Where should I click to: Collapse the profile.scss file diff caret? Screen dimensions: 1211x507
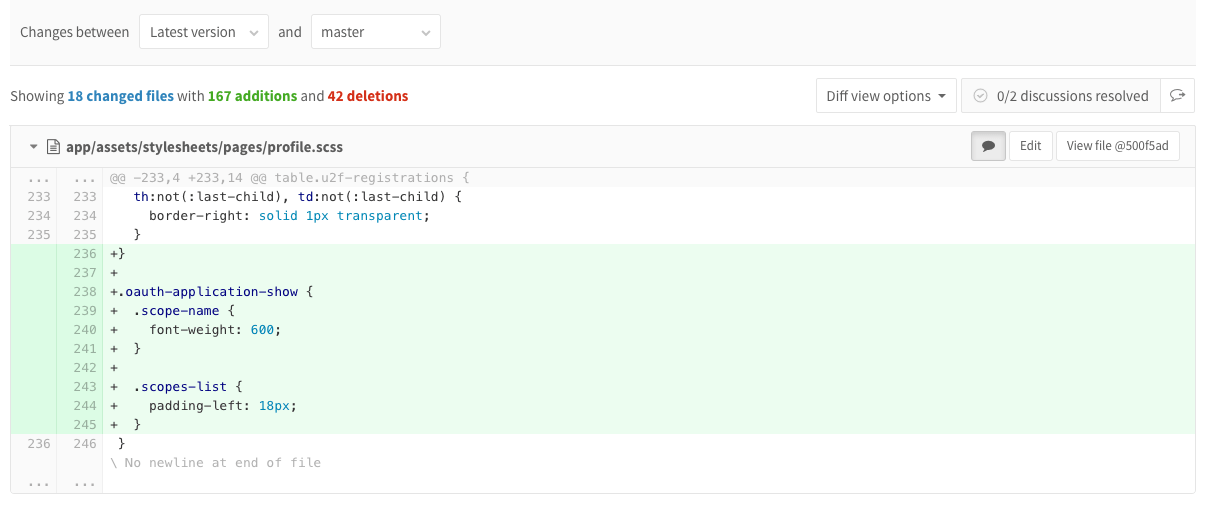point(33,147)
